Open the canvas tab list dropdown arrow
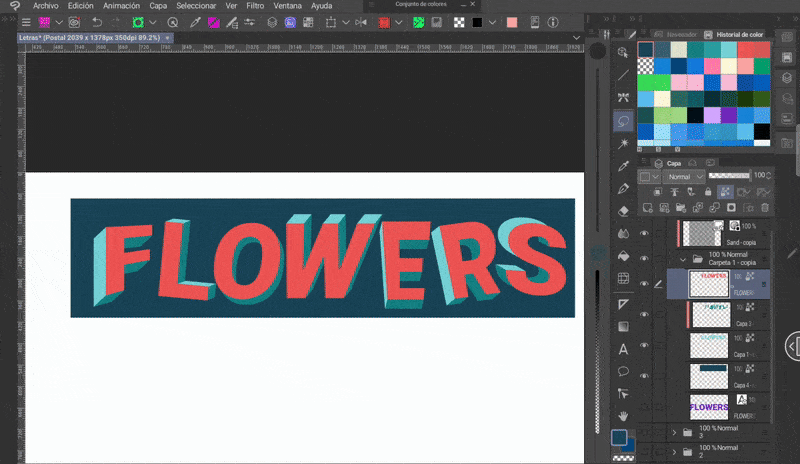This screenshot has width=800, height=464. point(576,38)
